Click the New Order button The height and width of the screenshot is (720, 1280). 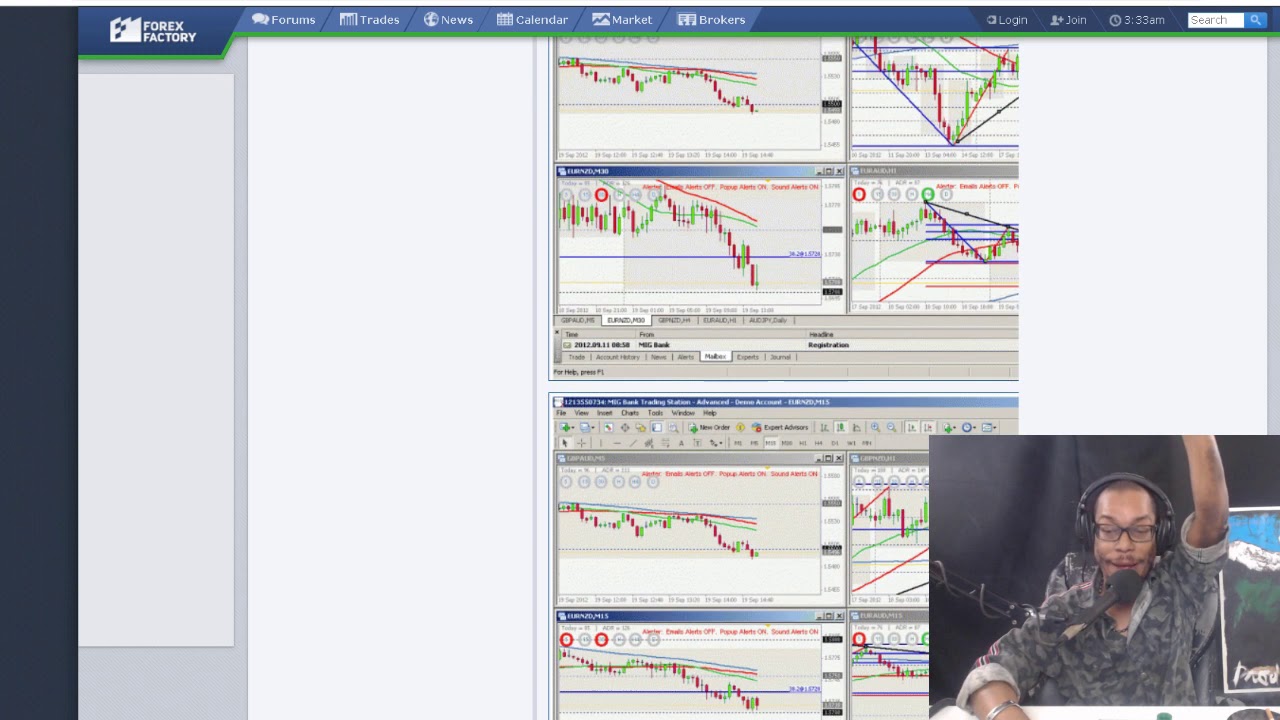(x=710, y=428)
